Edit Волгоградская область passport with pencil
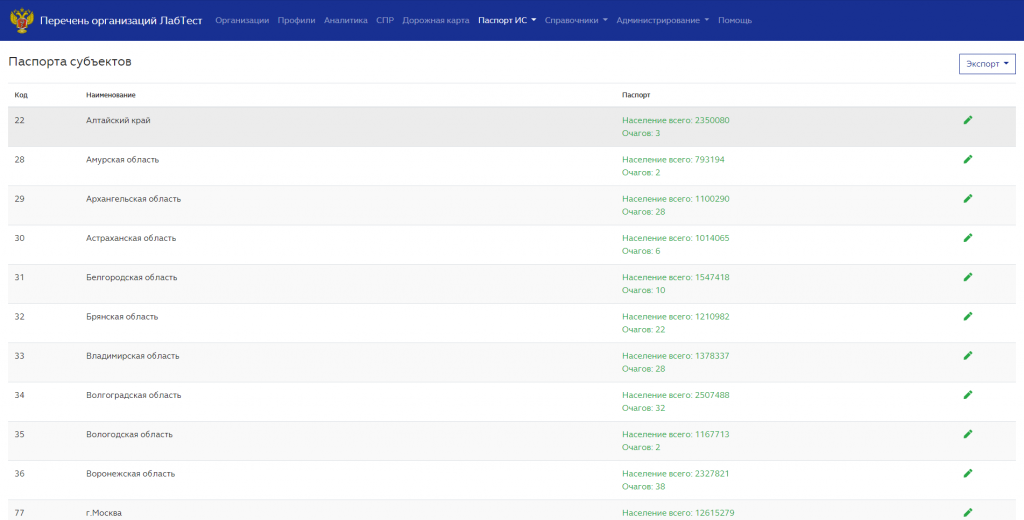Viewport: 1024px width, 520px height. [968, 395]
